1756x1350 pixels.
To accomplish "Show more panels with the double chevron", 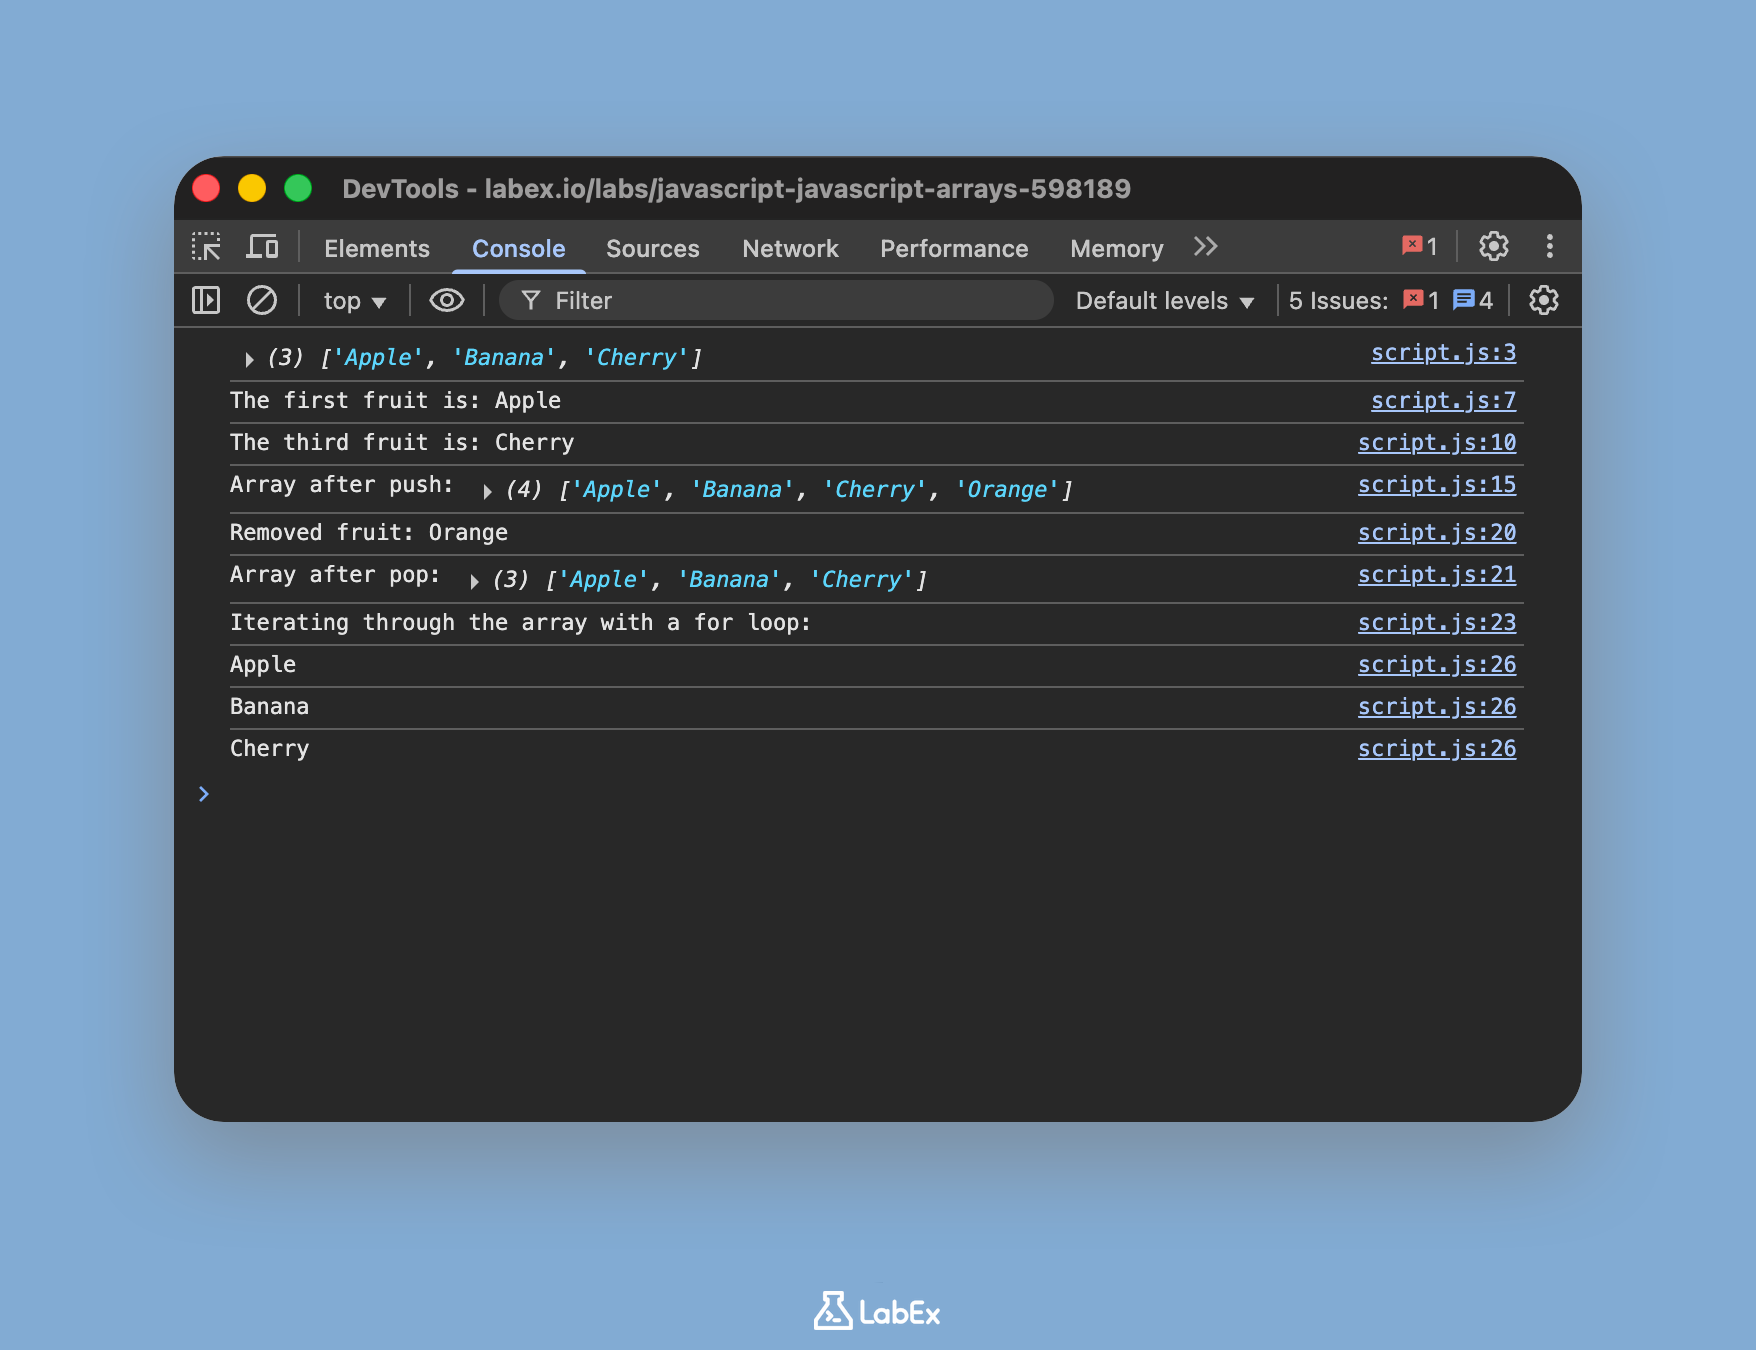I will click(1205, 246).
